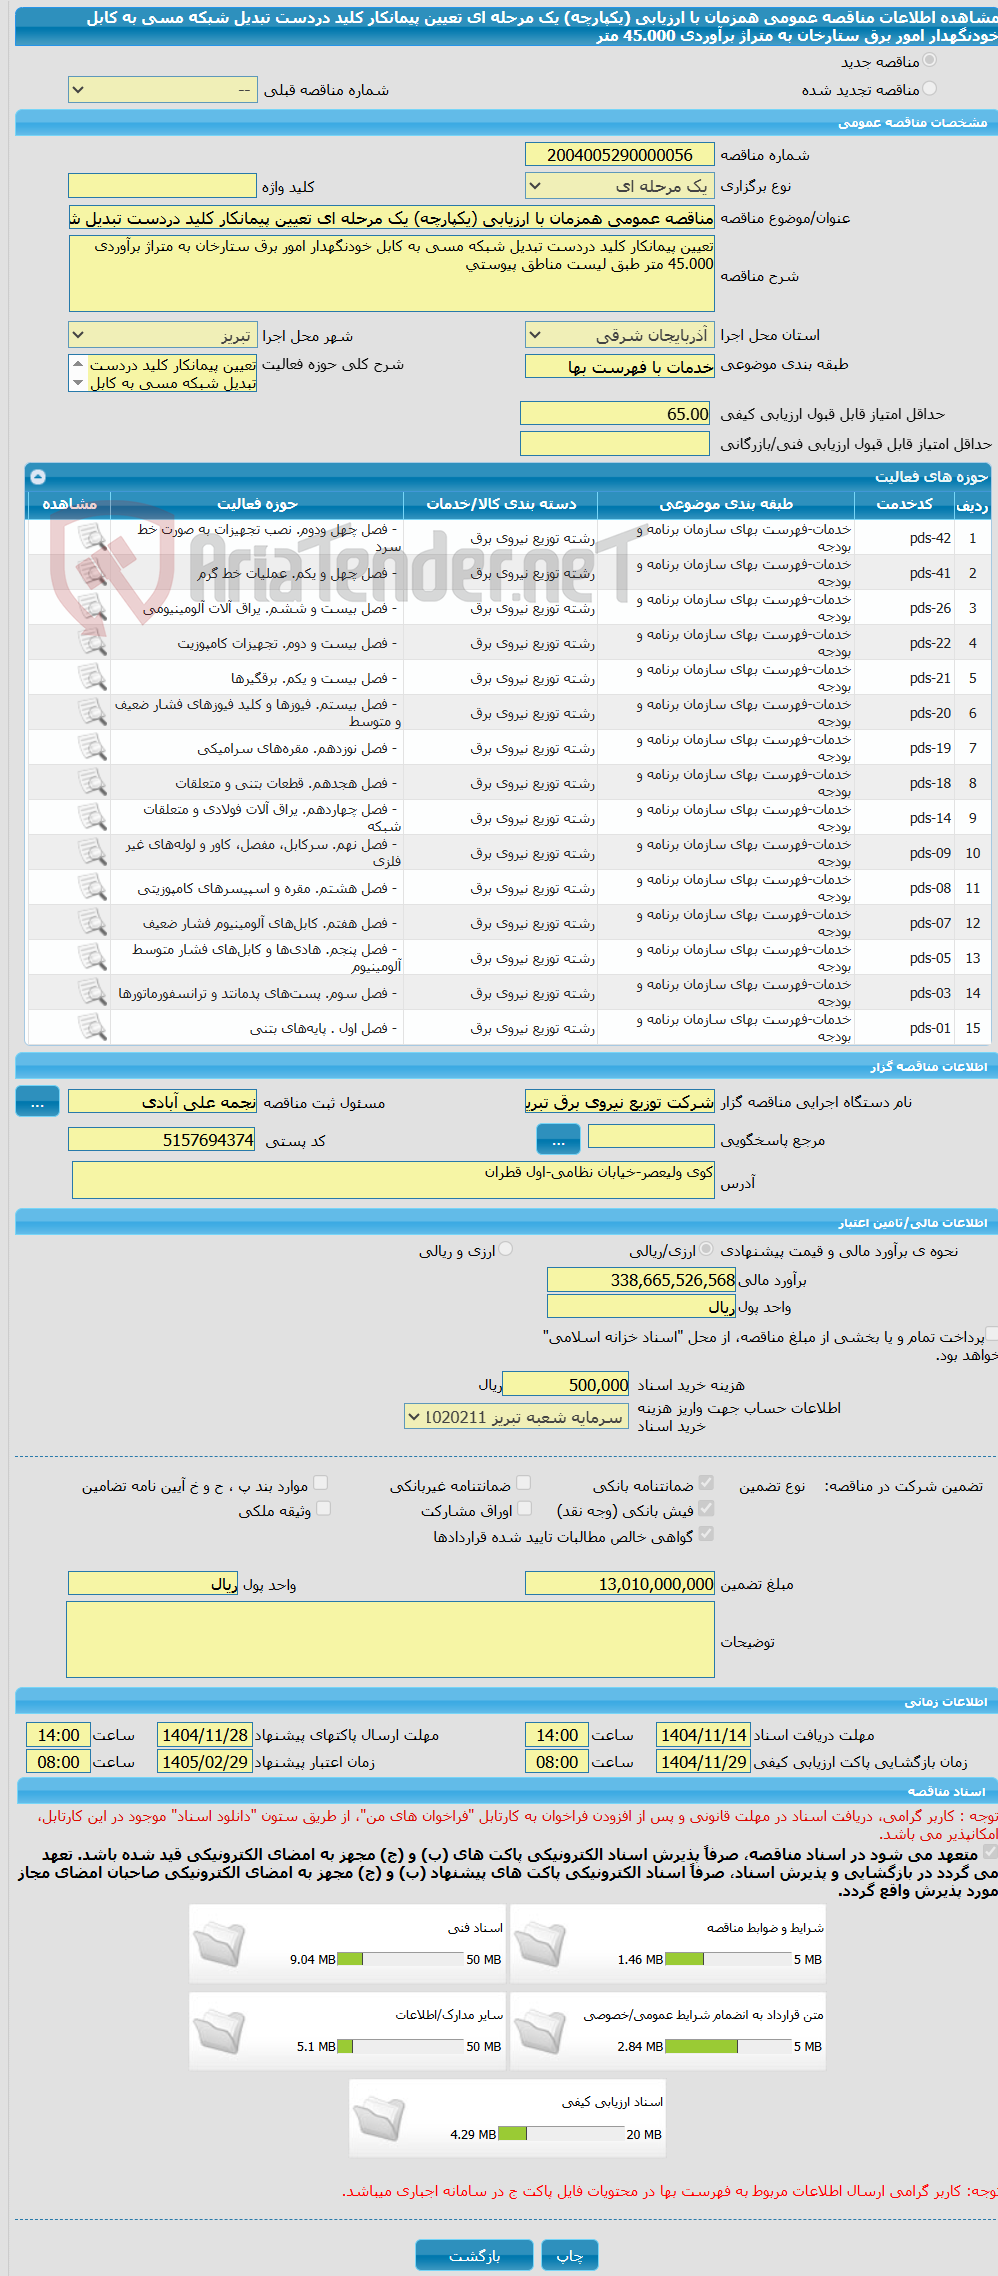998x2276 pixels.
Task: Open ellipsis button beside مرجع پاسخگویی
Action: [559, 1139]
